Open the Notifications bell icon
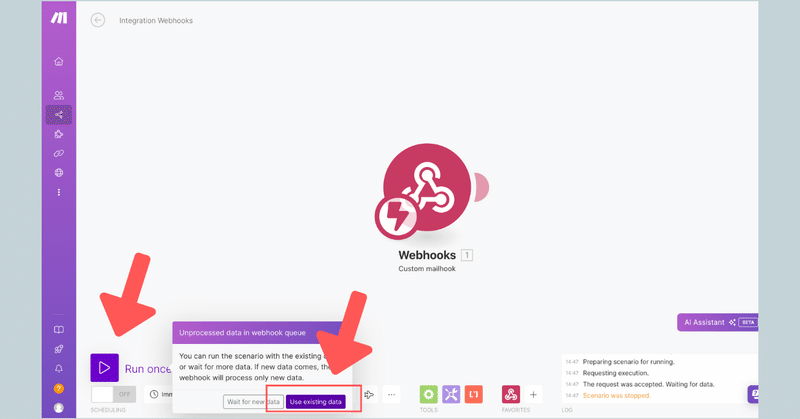Image resolution: width=800 pixels, height=419 pixels. 59,368
